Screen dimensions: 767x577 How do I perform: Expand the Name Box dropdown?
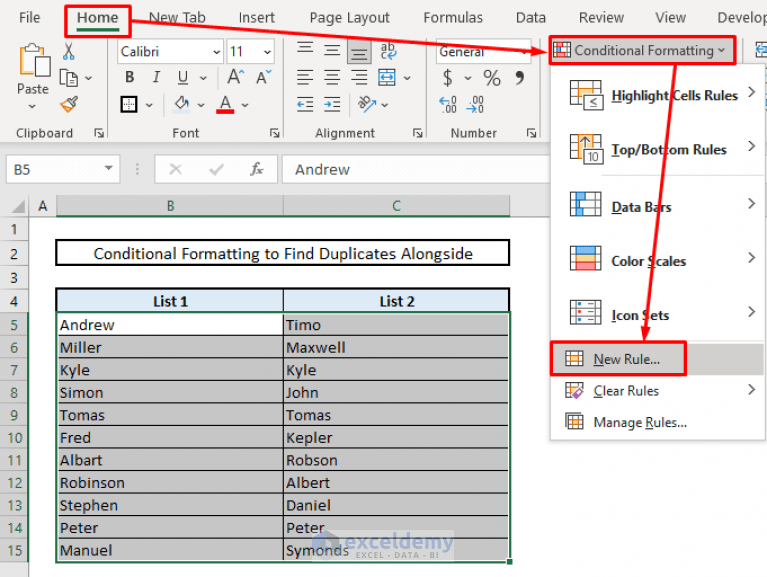pyautogui.click(x=109, y=168)
